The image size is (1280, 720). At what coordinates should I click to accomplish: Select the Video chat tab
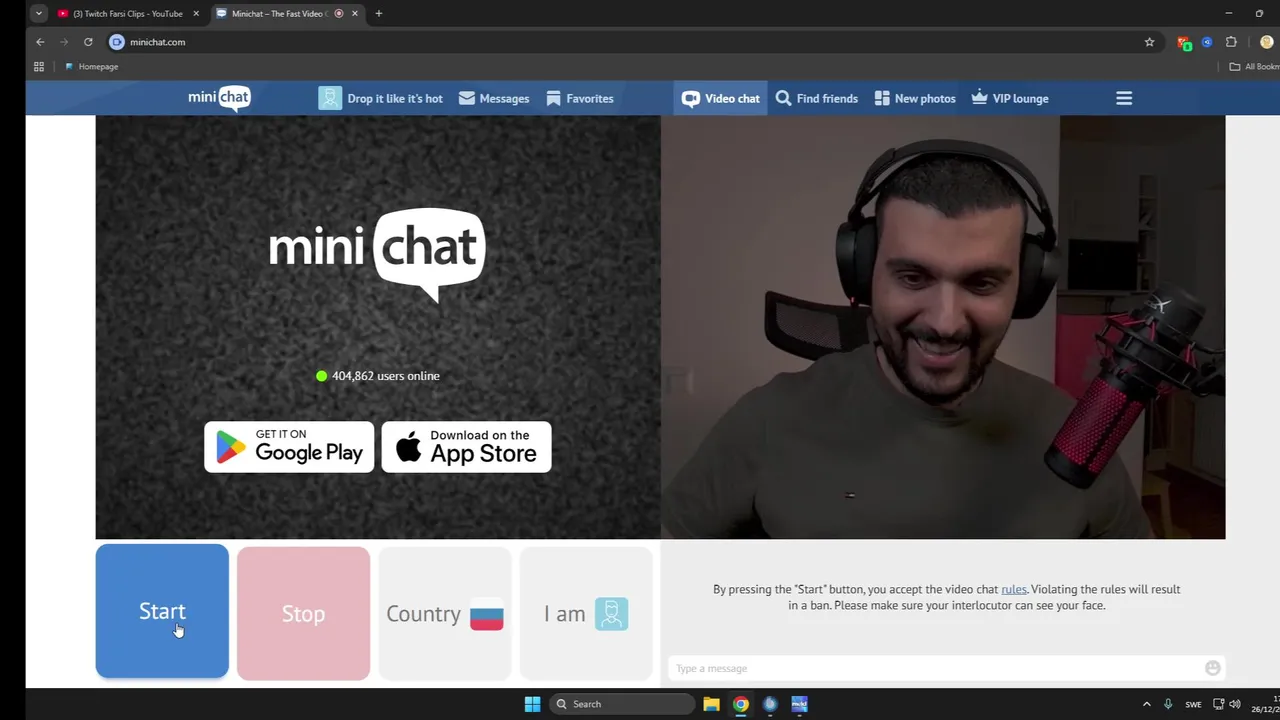tap(721, 98)
